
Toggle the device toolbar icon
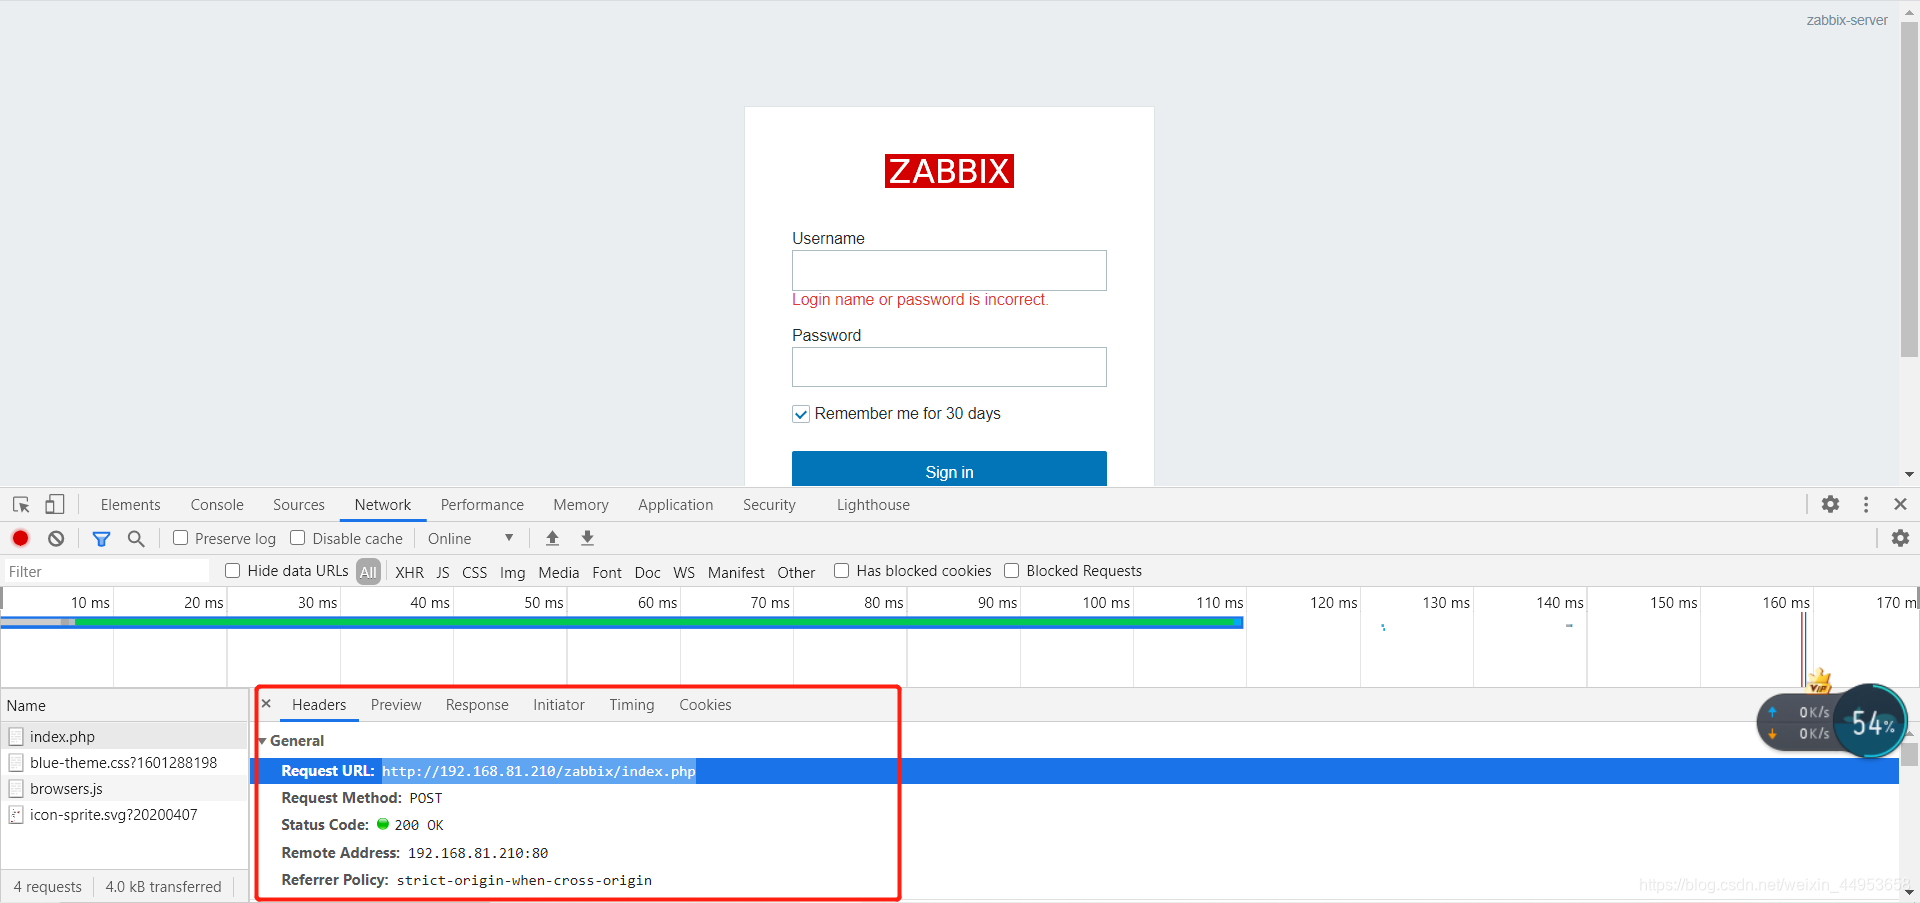[55, 505]
